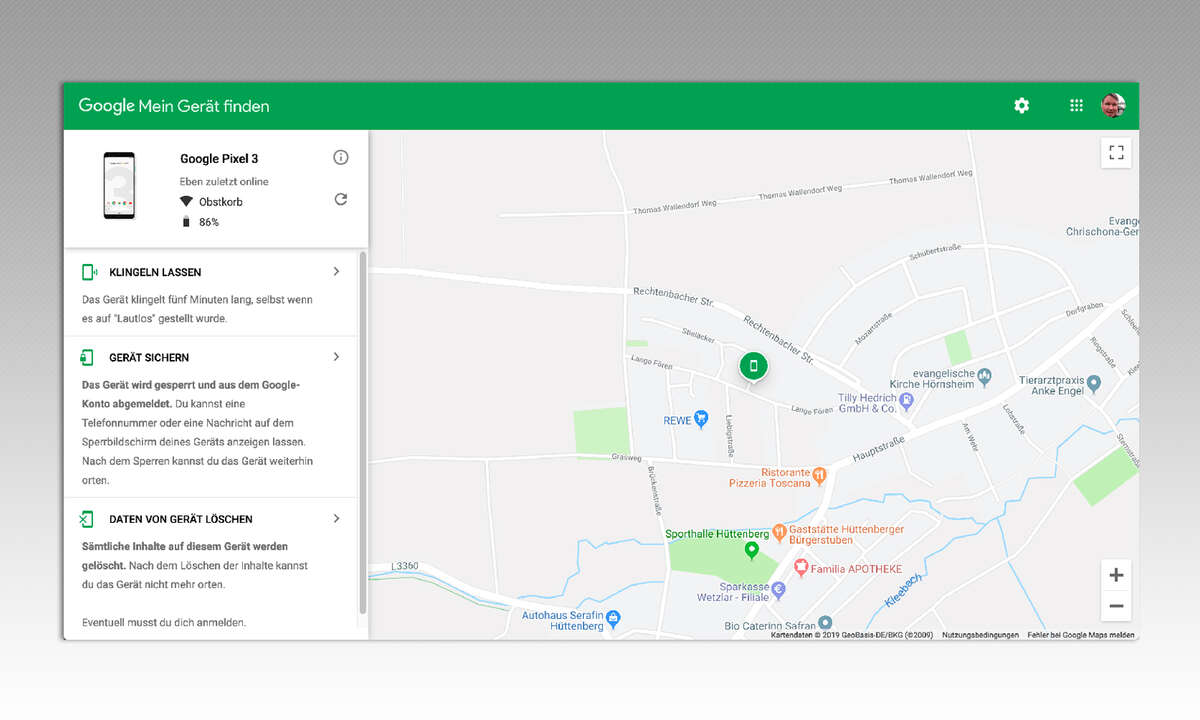Click the side panel vertical scrollbar
This screenshot has height=720, width=1200.
(363, 432)
